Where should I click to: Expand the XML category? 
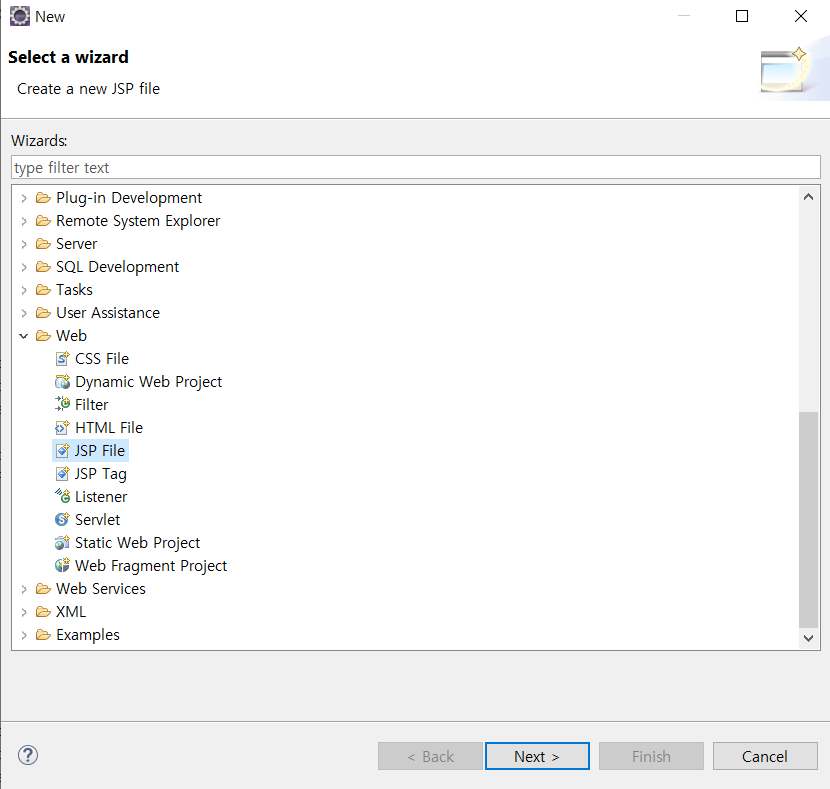coord(24,612)
